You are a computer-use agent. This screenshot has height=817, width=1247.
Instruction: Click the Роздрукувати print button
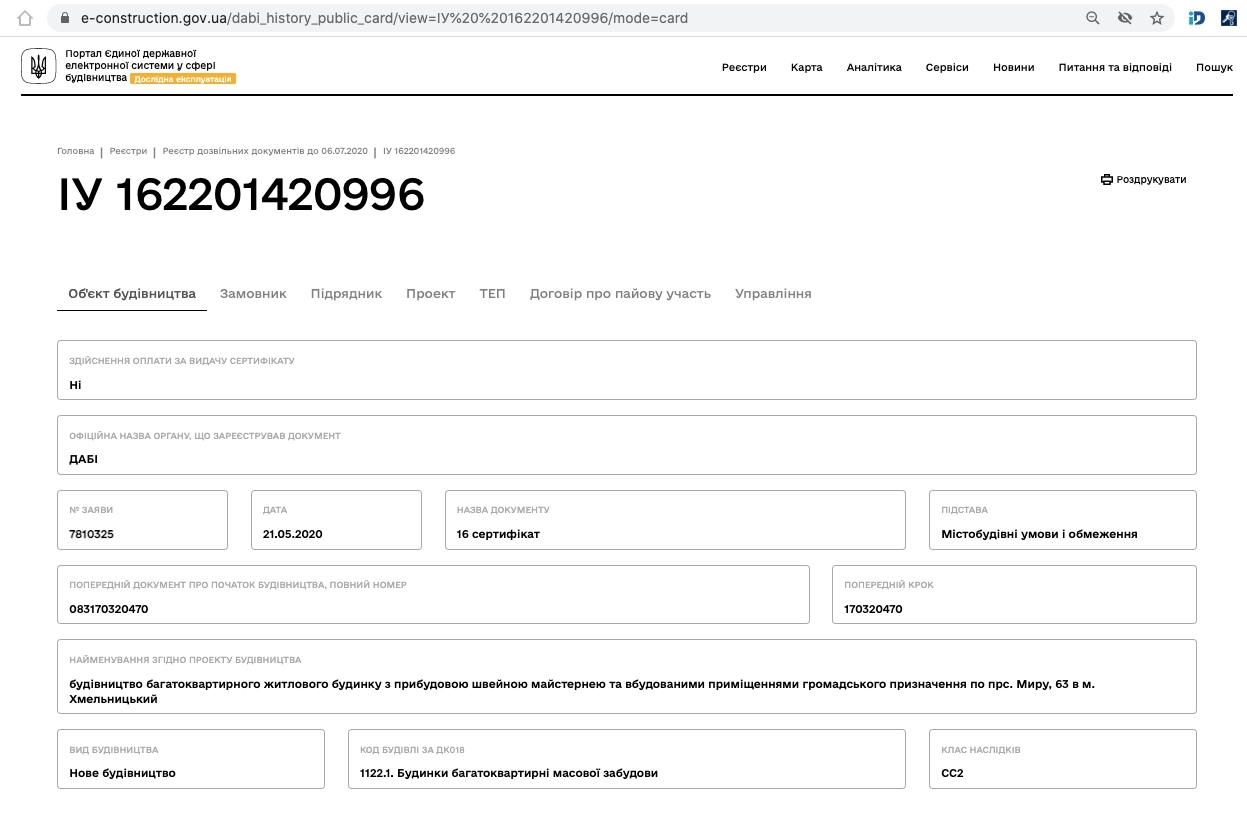1143,180
